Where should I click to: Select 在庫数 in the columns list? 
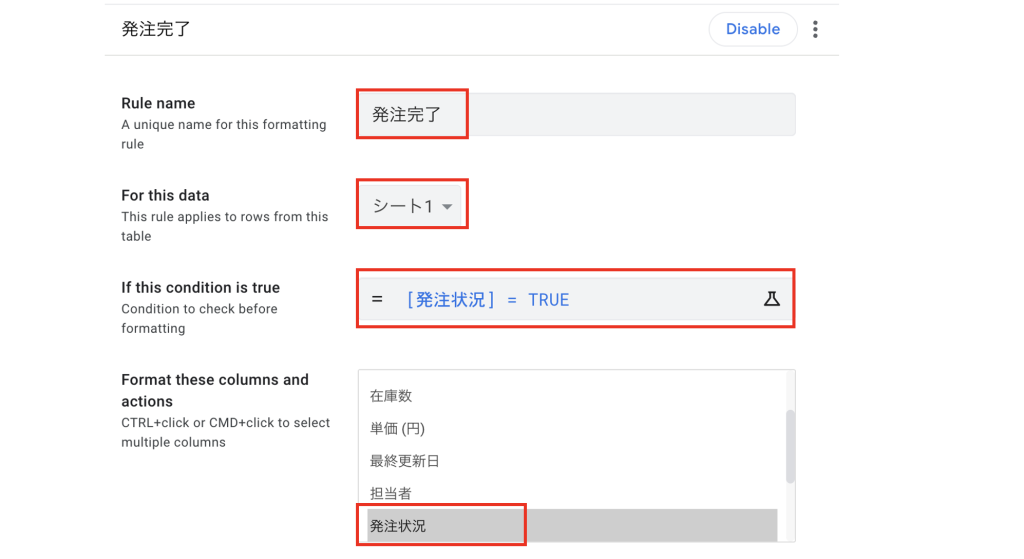391,396
